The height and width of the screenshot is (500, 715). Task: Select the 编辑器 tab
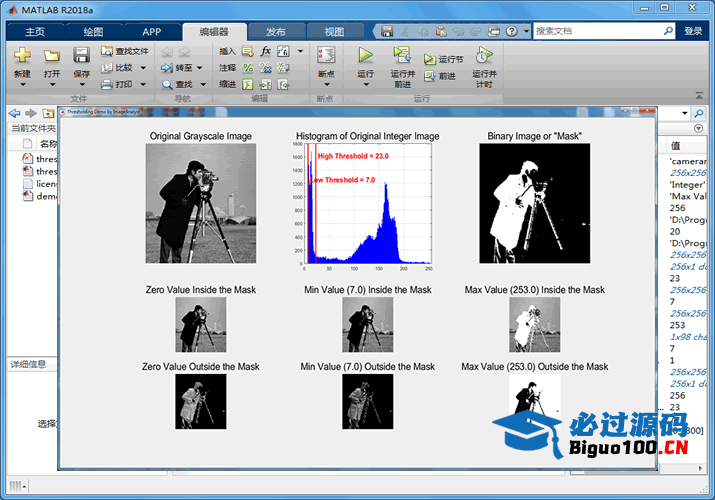pos(214,31)
